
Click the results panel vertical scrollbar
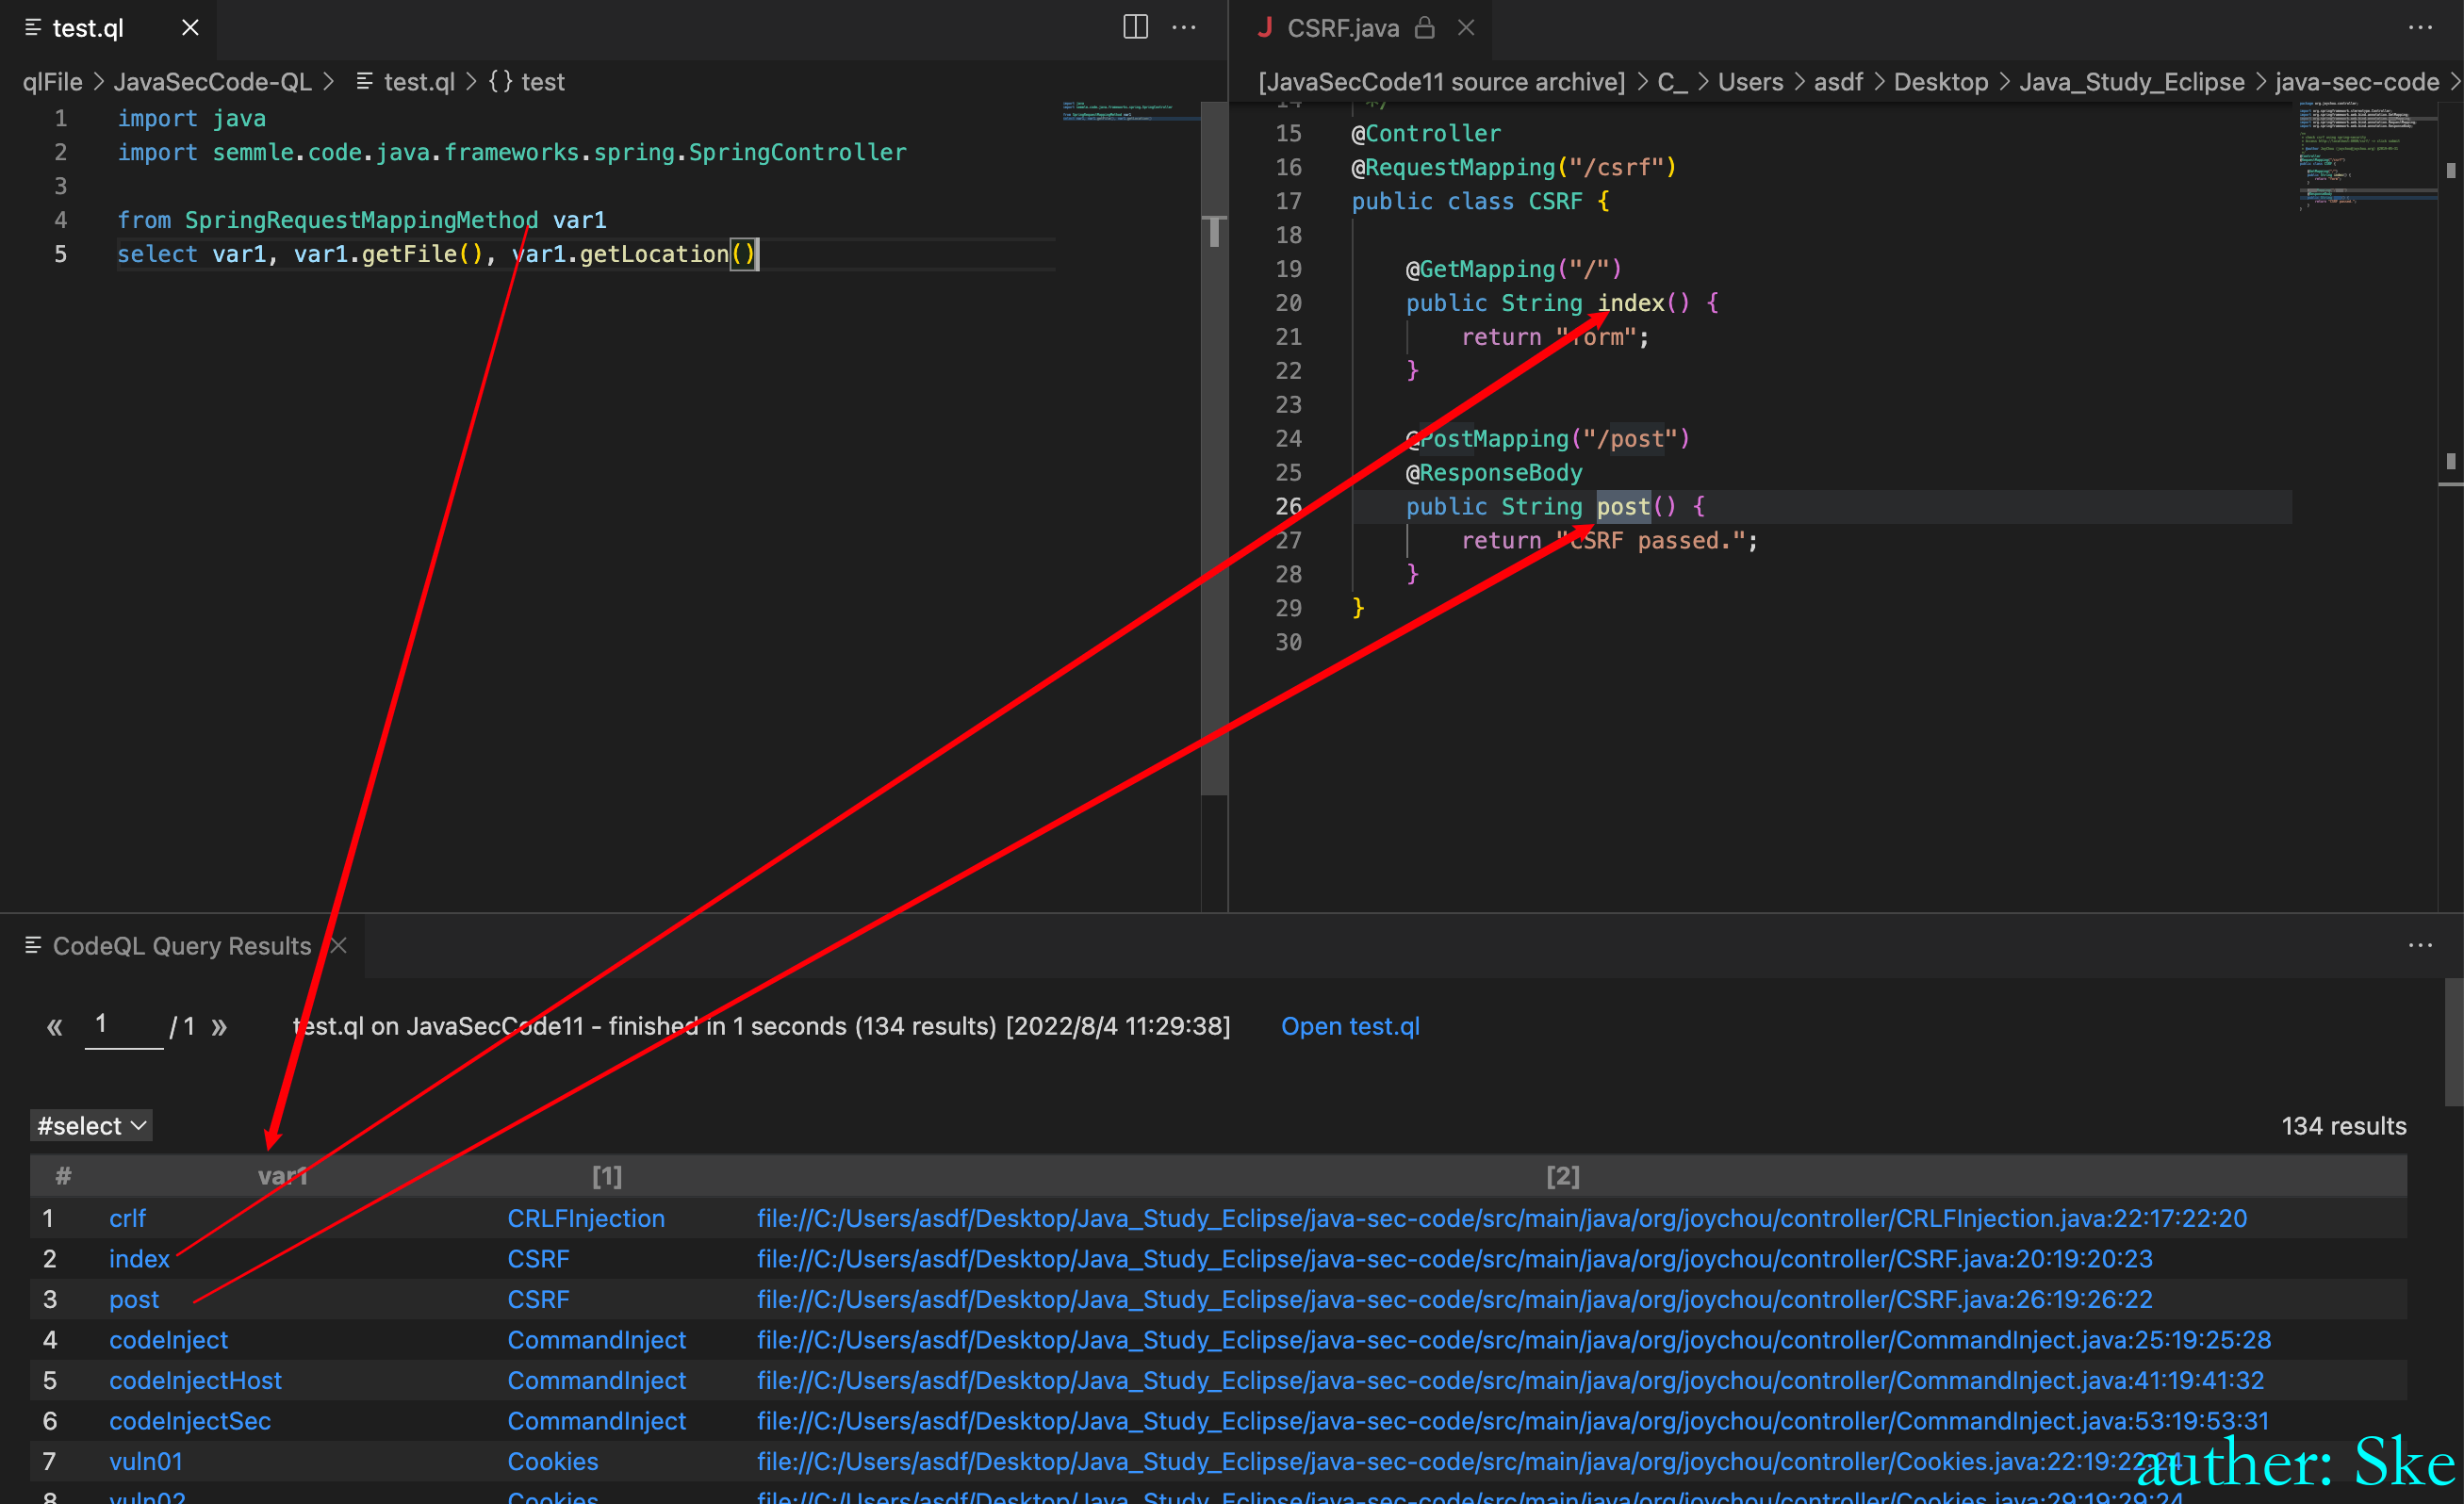click(x=2453, y=1042)
